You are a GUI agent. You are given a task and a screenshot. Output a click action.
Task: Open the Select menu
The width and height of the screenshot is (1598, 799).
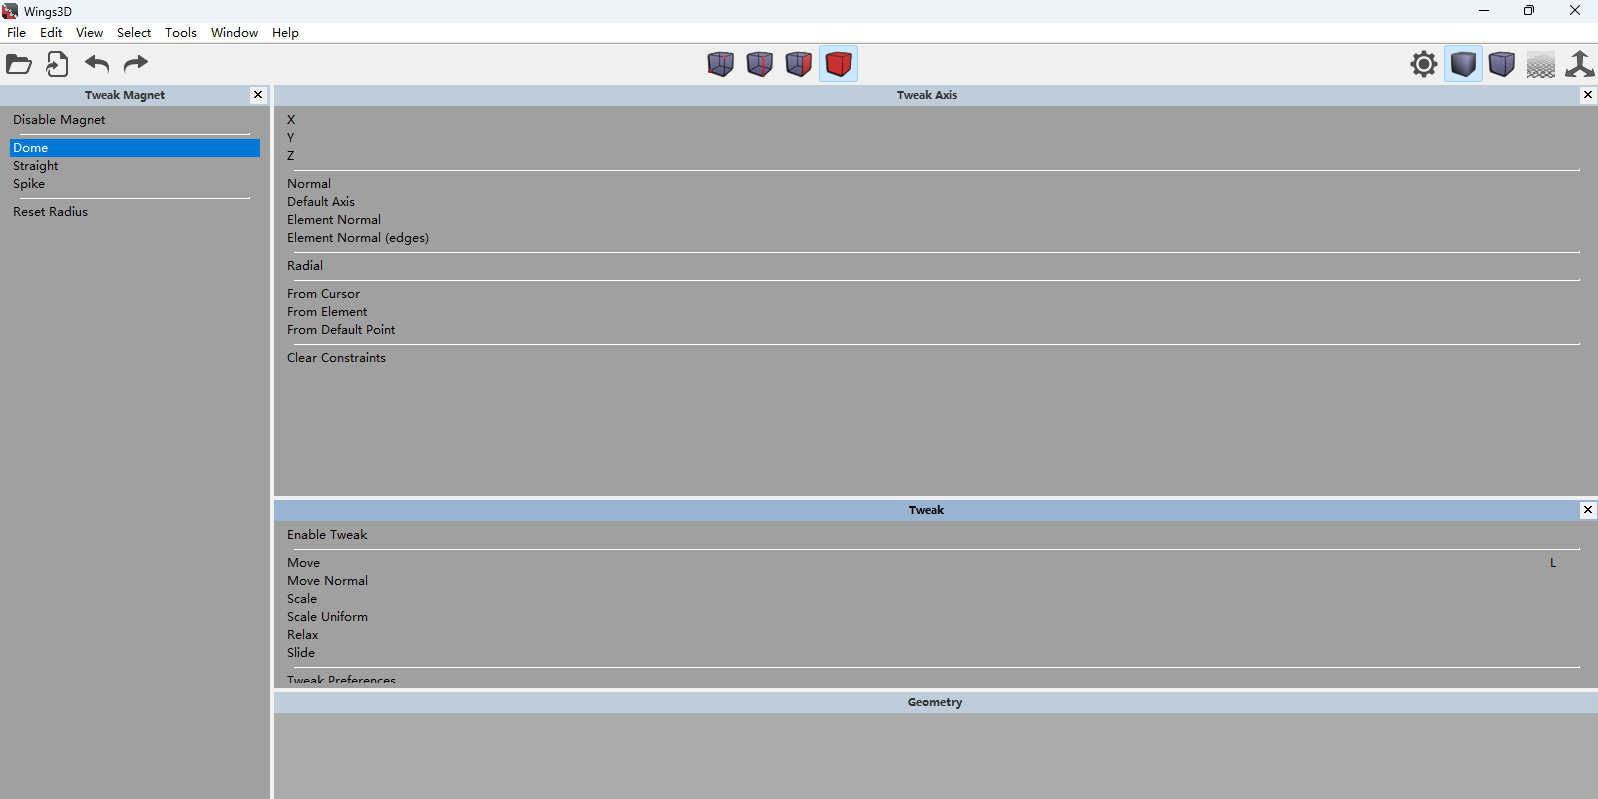(x=133, y=33)
